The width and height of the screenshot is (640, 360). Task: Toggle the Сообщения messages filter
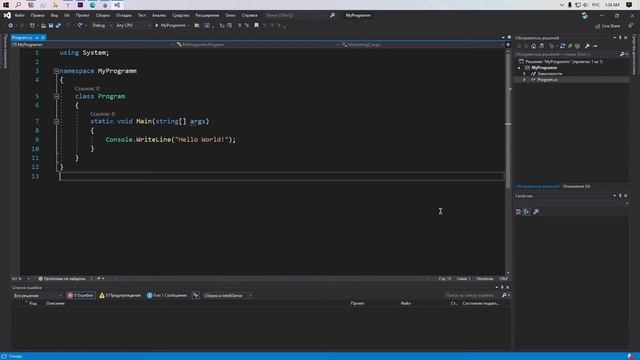167,296
